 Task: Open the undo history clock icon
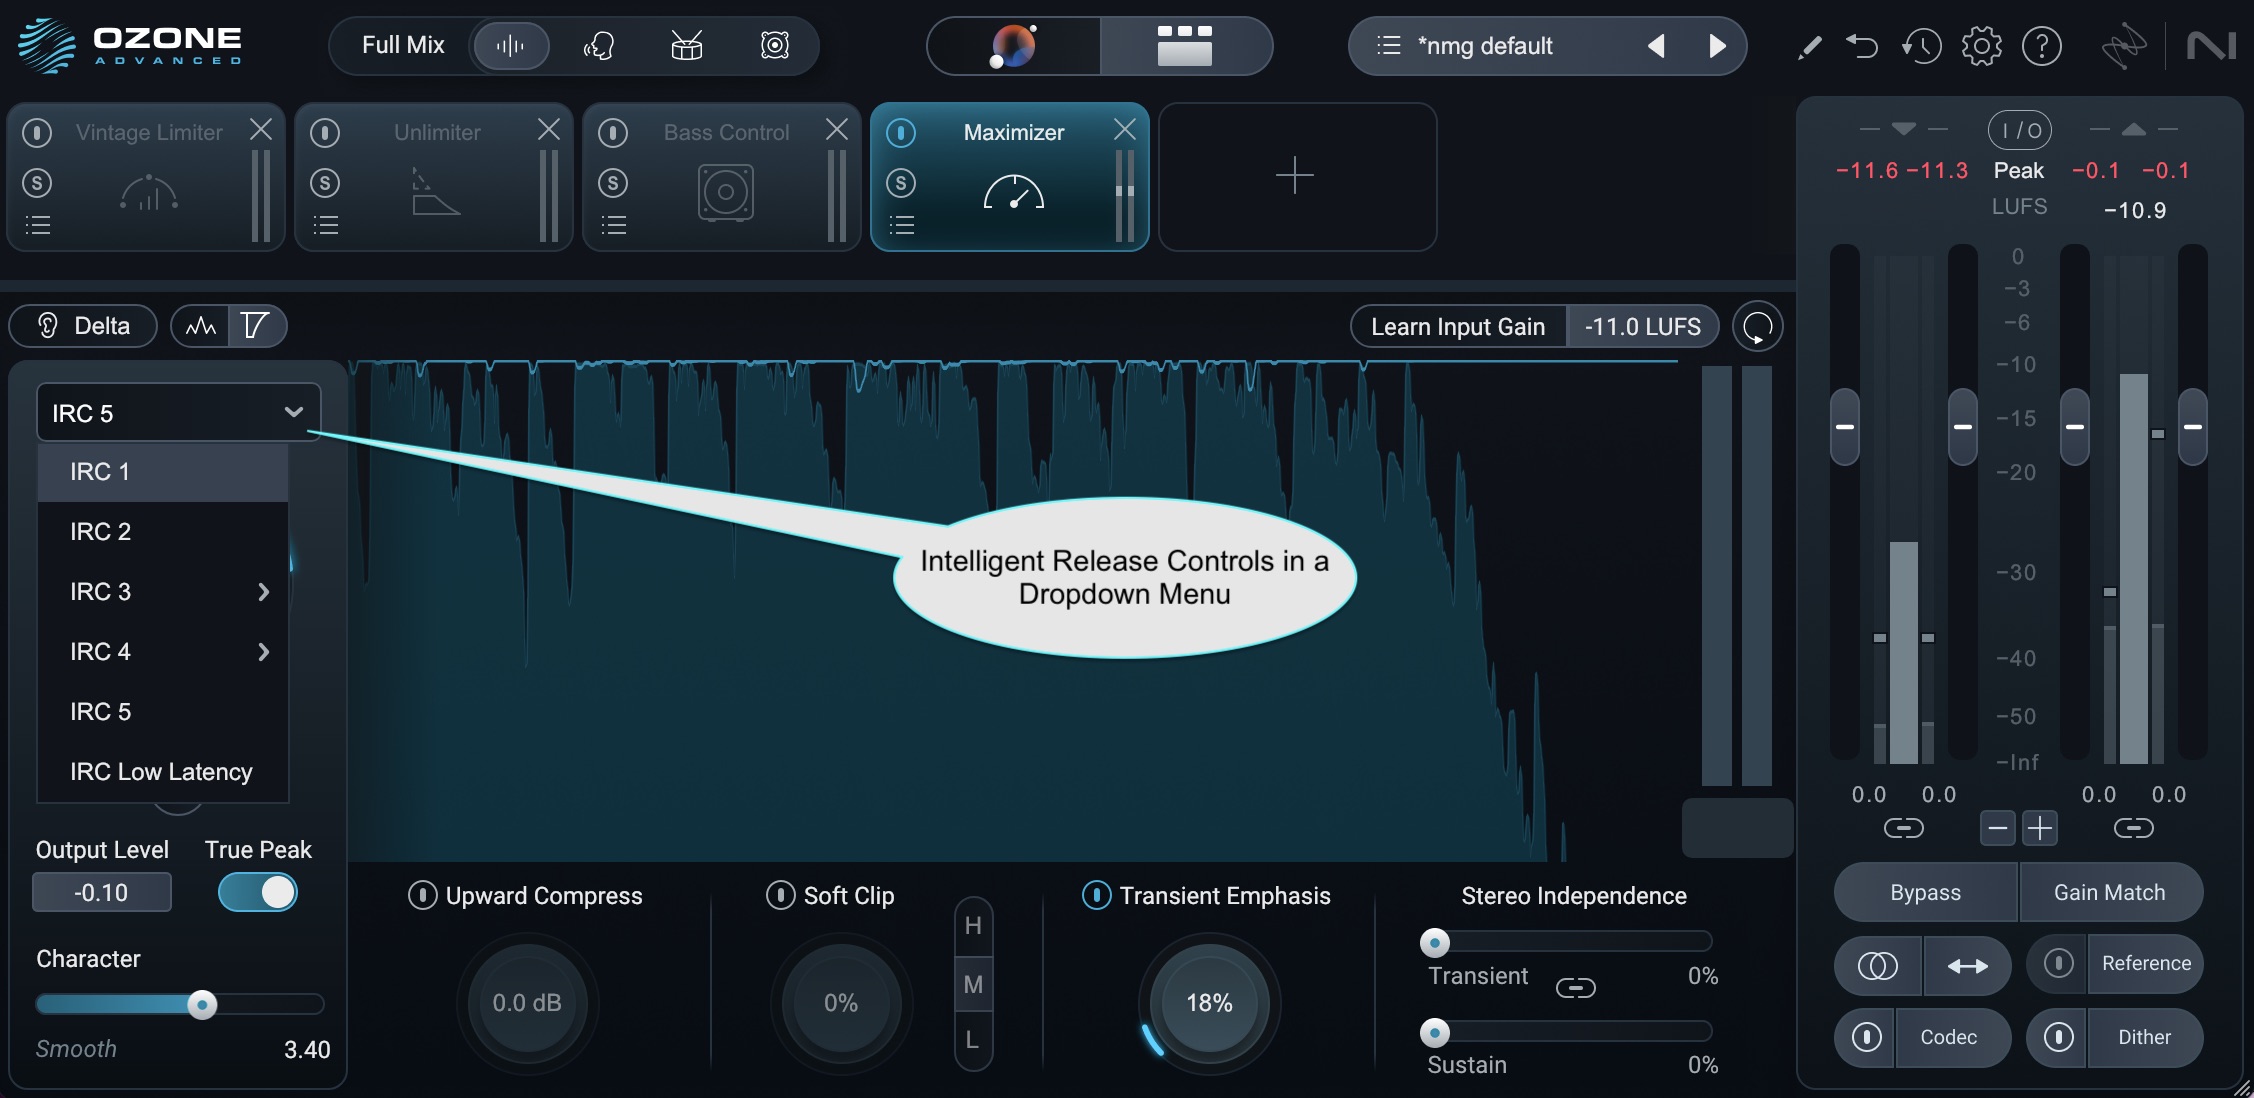click(x=1921, y=46)
